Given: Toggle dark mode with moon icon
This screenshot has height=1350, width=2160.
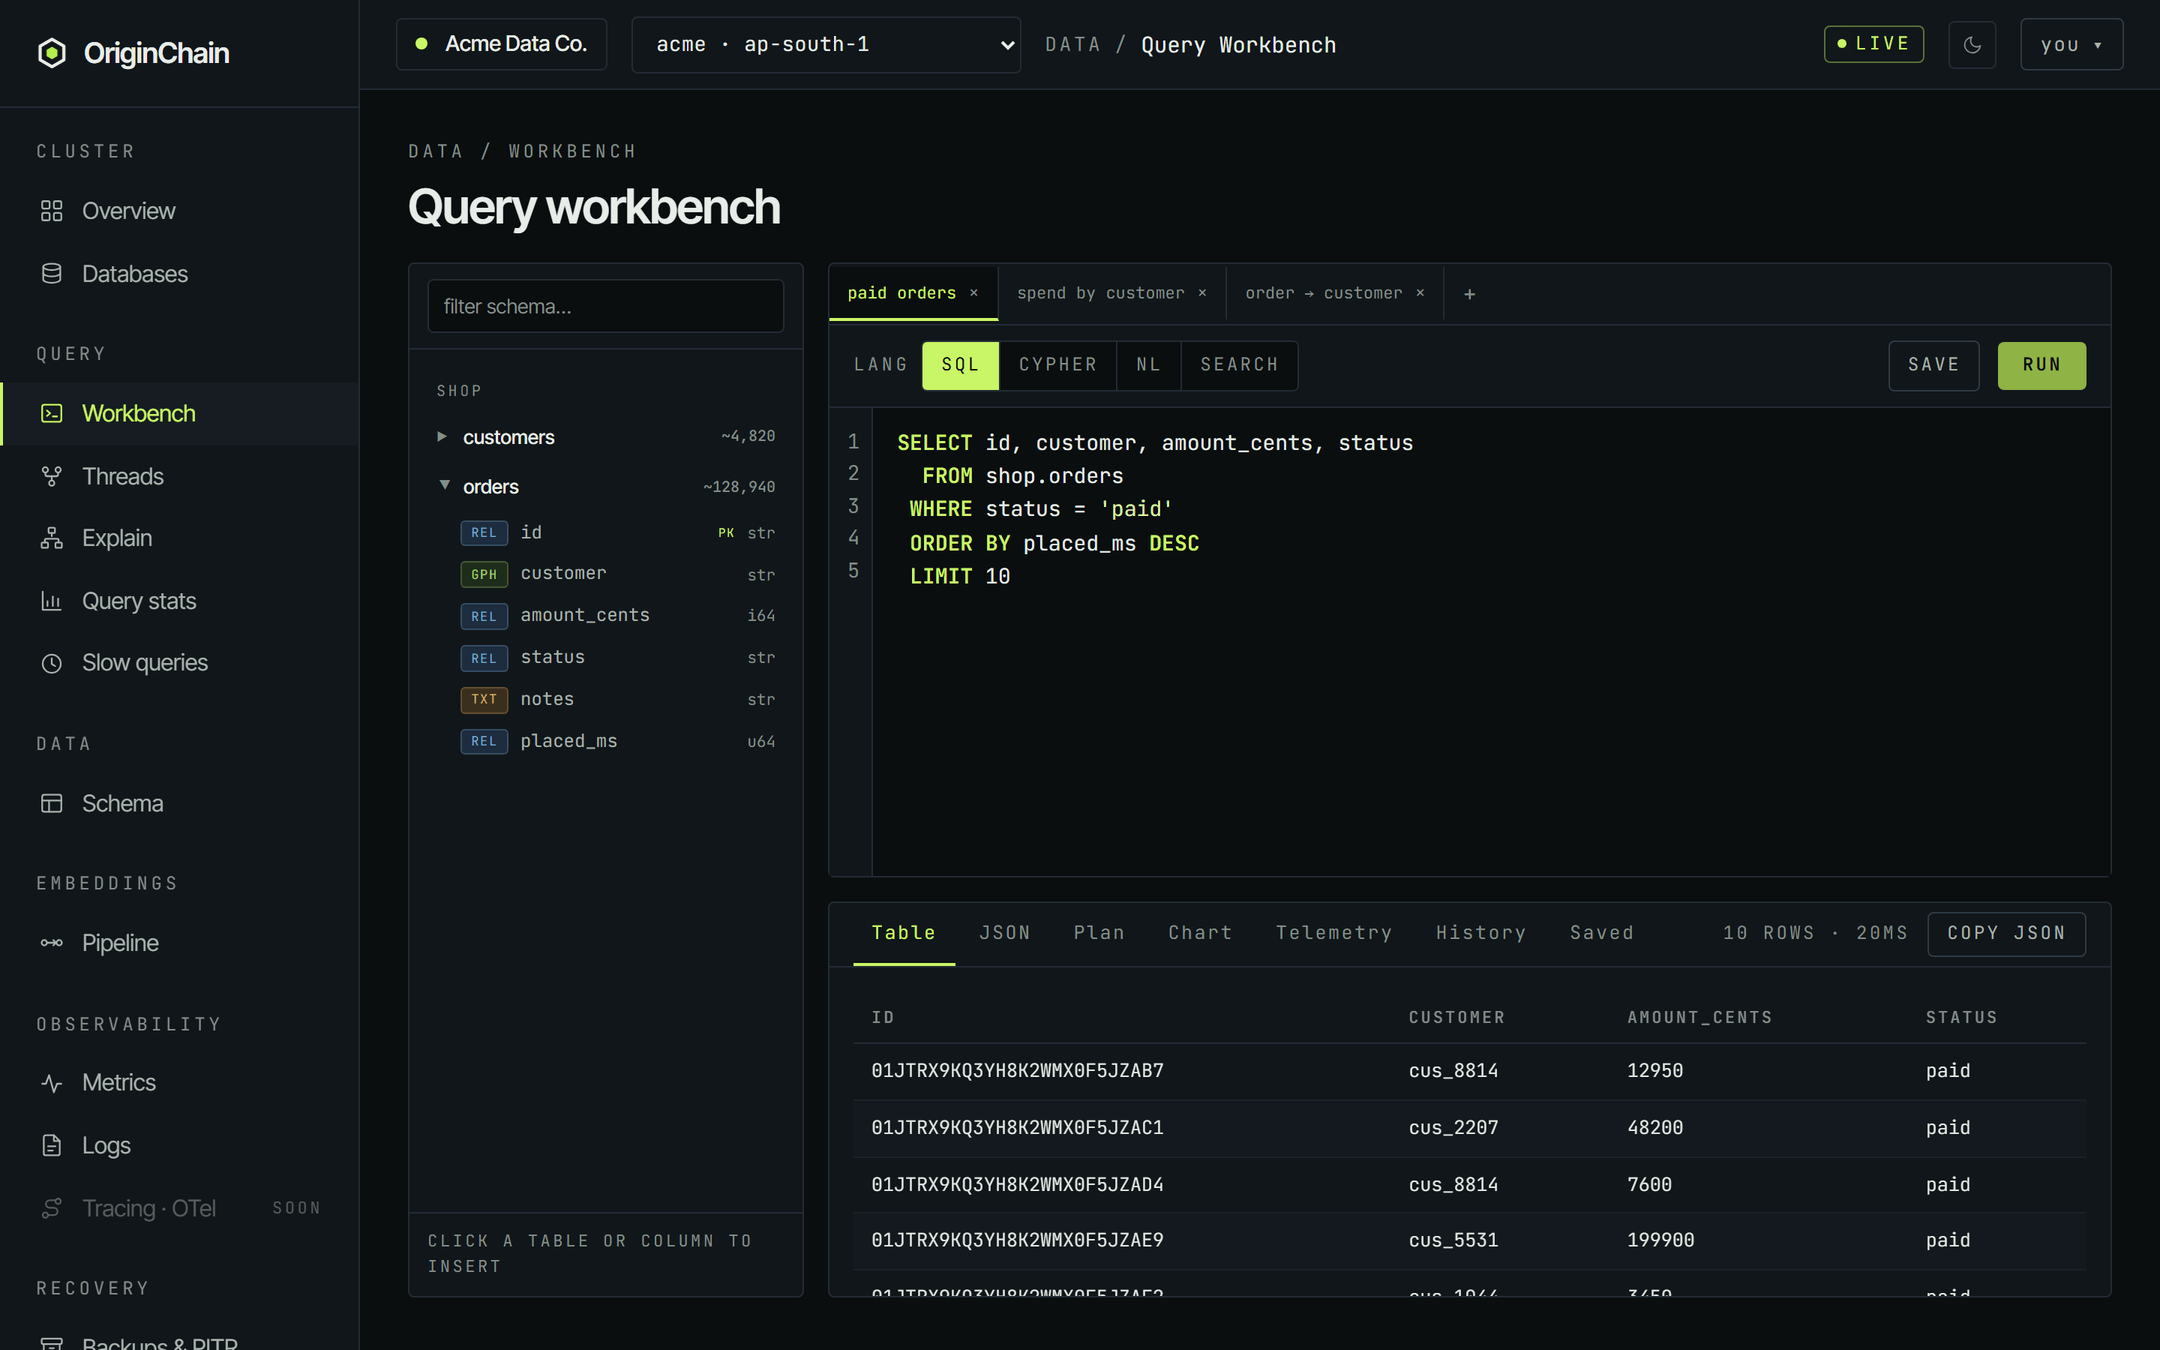Looking at the screenshot, I should pos(1972,45).
